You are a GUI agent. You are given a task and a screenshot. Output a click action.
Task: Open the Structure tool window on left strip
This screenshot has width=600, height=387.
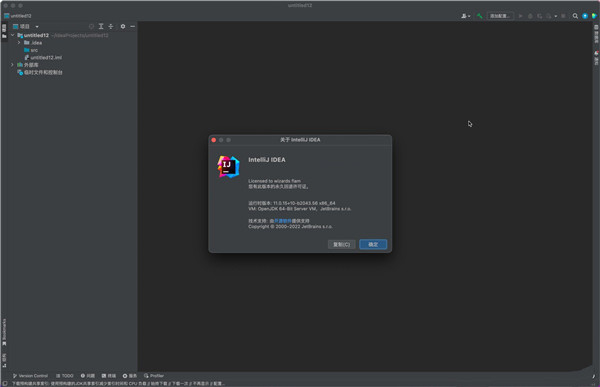(x=4, y=361)
